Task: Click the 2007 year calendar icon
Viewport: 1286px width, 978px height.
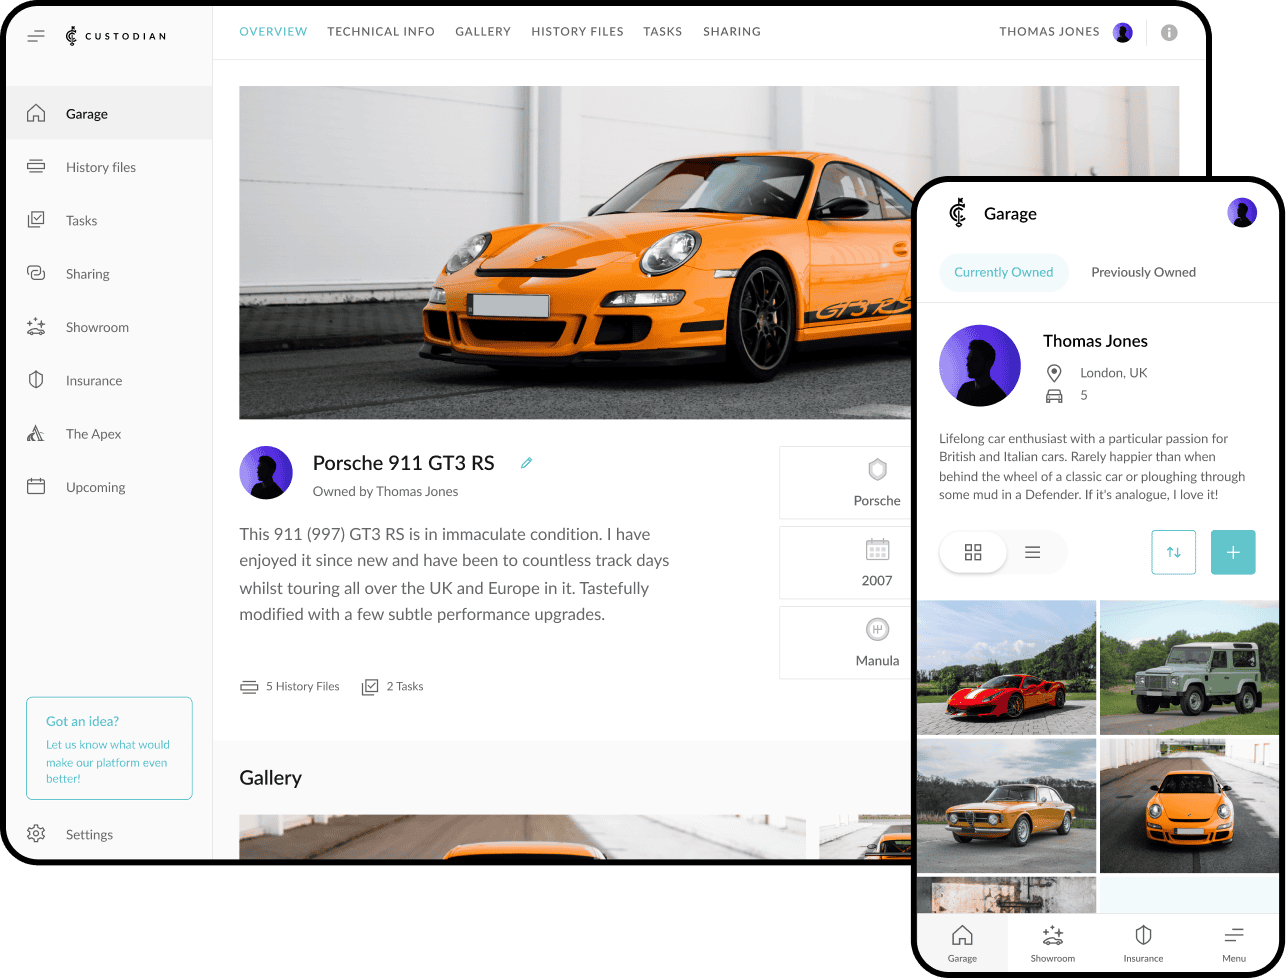Action: pyautogui.click(x=877, y=549)
